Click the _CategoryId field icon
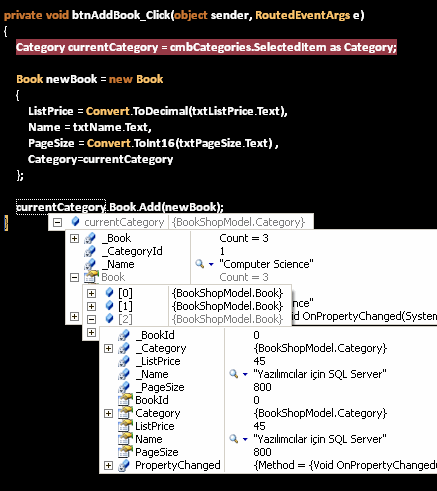Image resolution: width=437 pixels, height=491 pixels. tap(90, 251)
